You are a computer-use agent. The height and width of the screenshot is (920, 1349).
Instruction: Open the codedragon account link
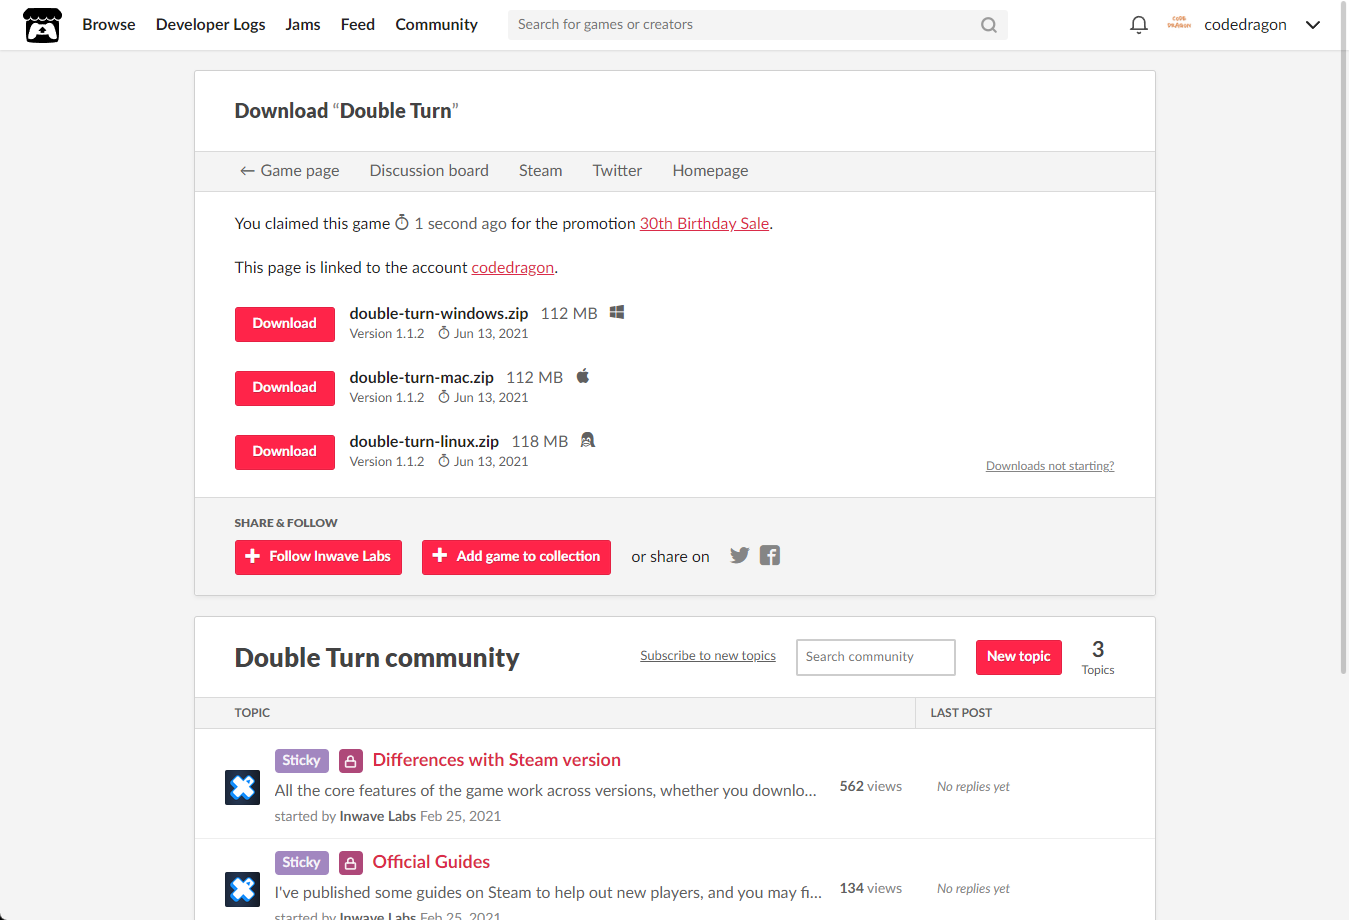(513, 268)
